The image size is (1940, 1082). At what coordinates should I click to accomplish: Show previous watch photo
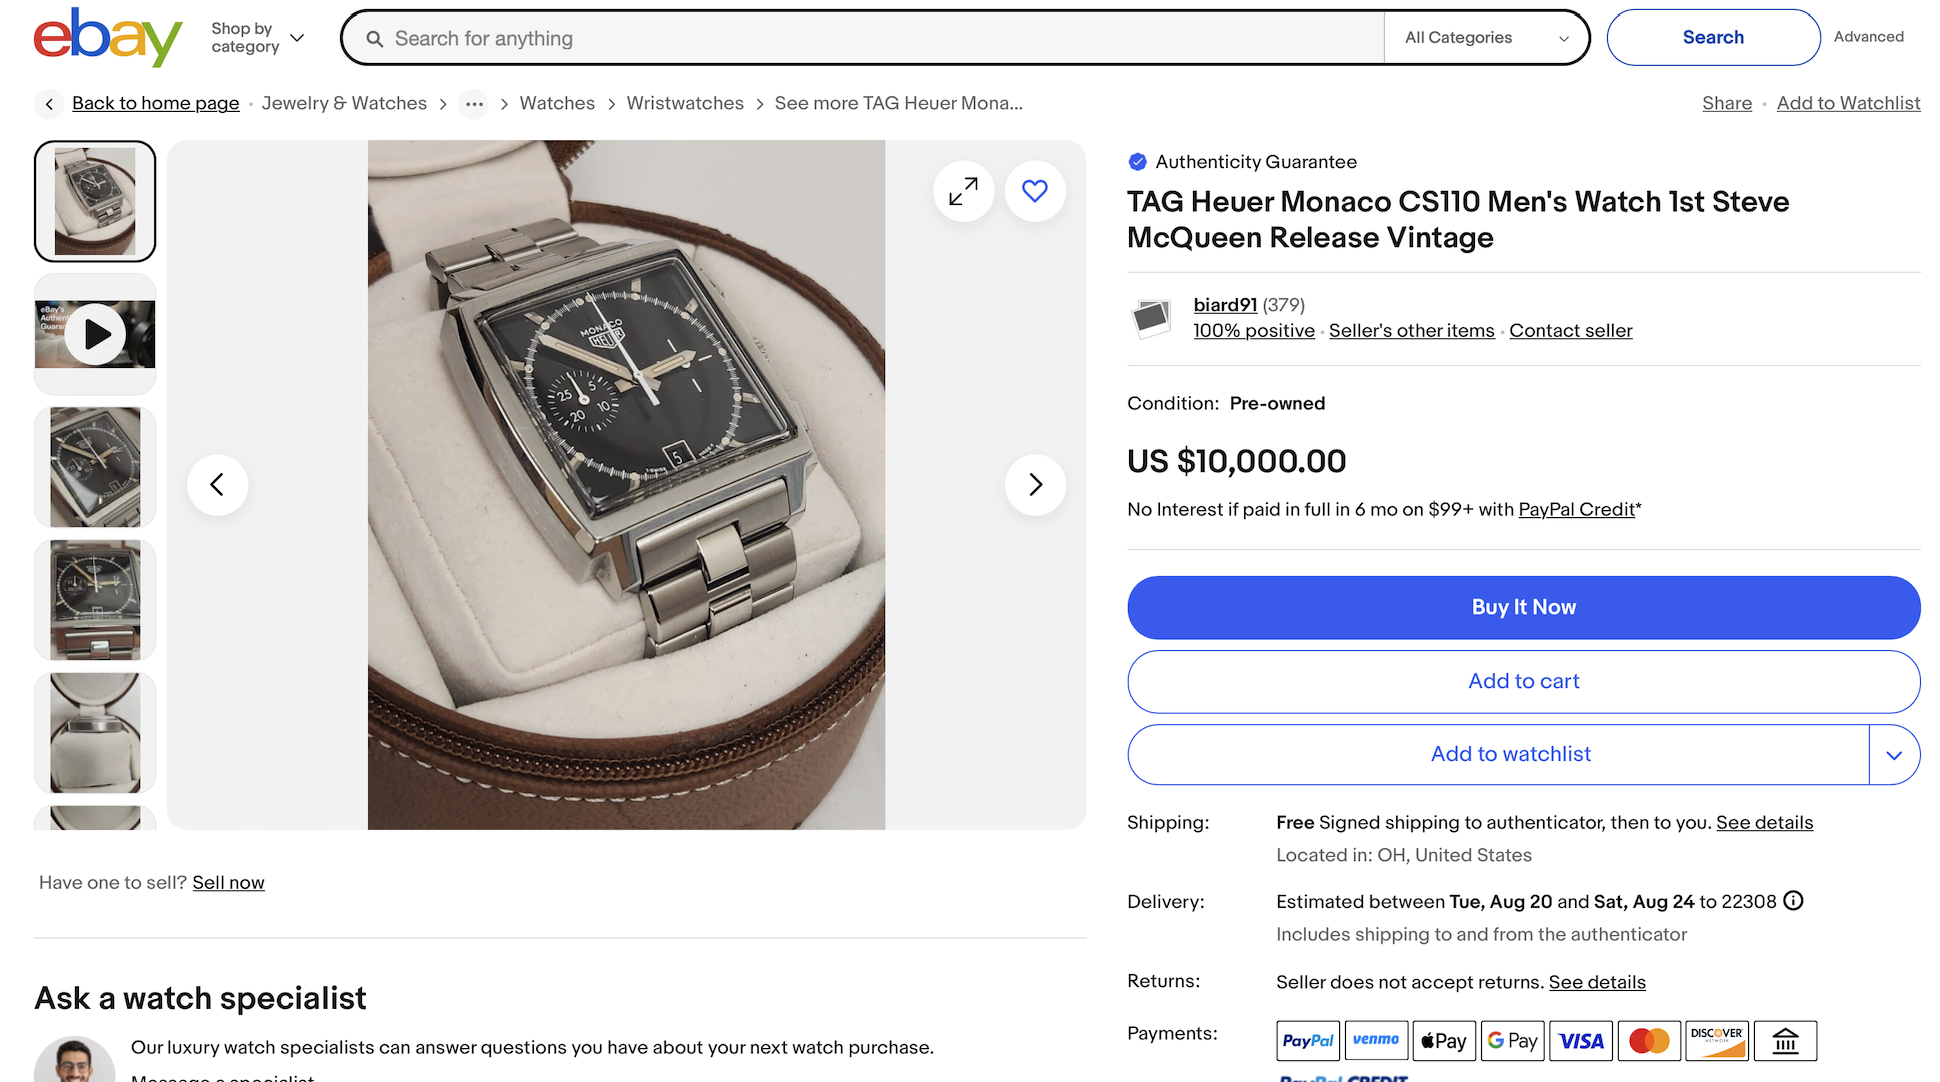(x=217, y=485)
